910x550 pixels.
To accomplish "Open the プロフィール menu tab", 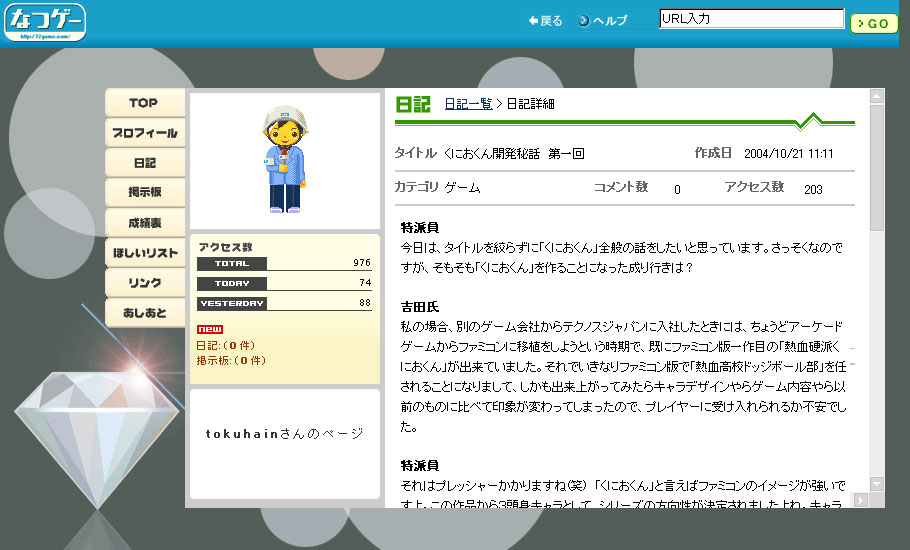I will pyautogui.click(x=145, y=133).
